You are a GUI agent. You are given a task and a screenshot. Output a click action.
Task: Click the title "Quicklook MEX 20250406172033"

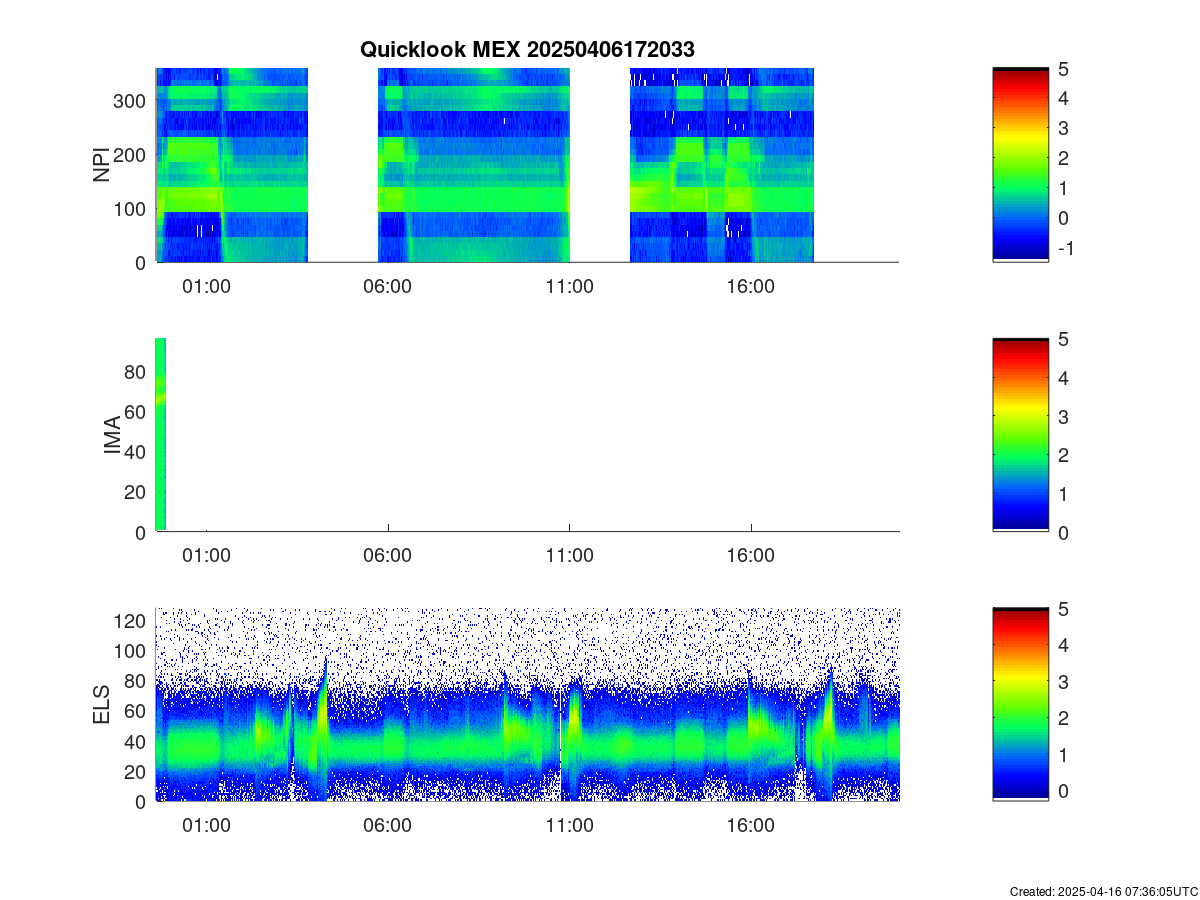(x=527, y=49)
